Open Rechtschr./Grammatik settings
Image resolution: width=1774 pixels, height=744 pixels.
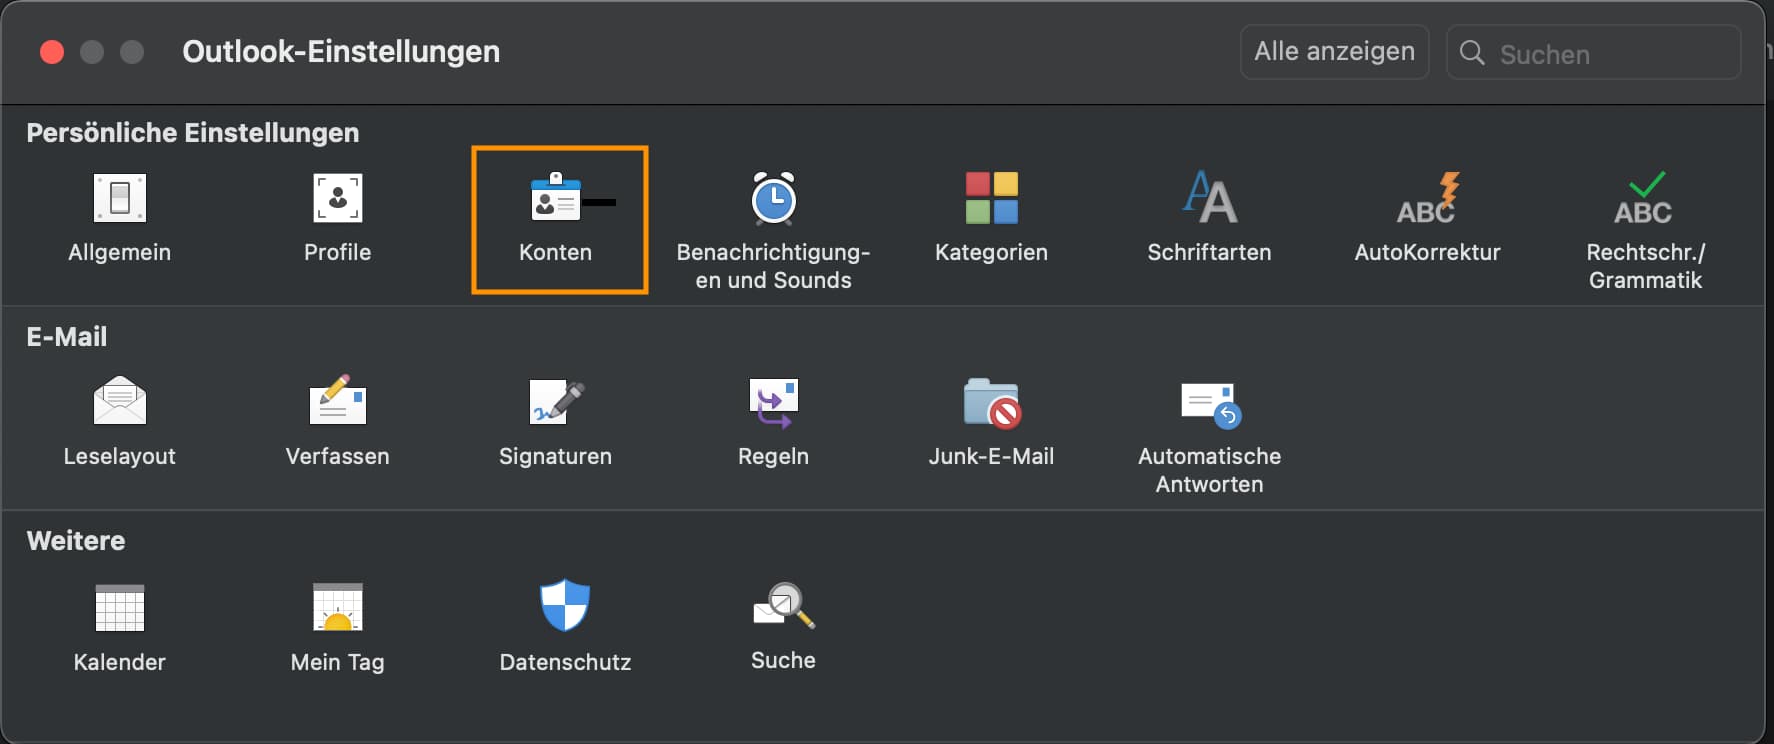click(1645, 198)
